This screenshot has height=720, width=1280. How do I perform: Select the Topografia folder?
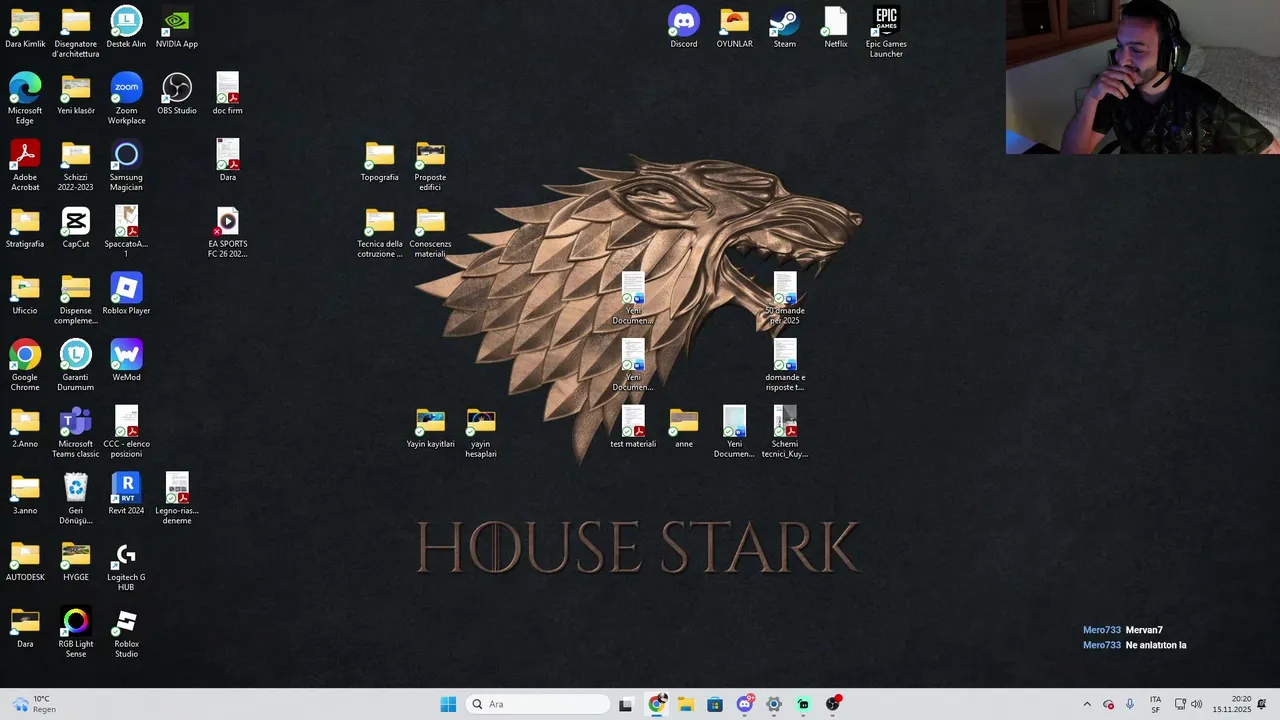tap(380, 161)
